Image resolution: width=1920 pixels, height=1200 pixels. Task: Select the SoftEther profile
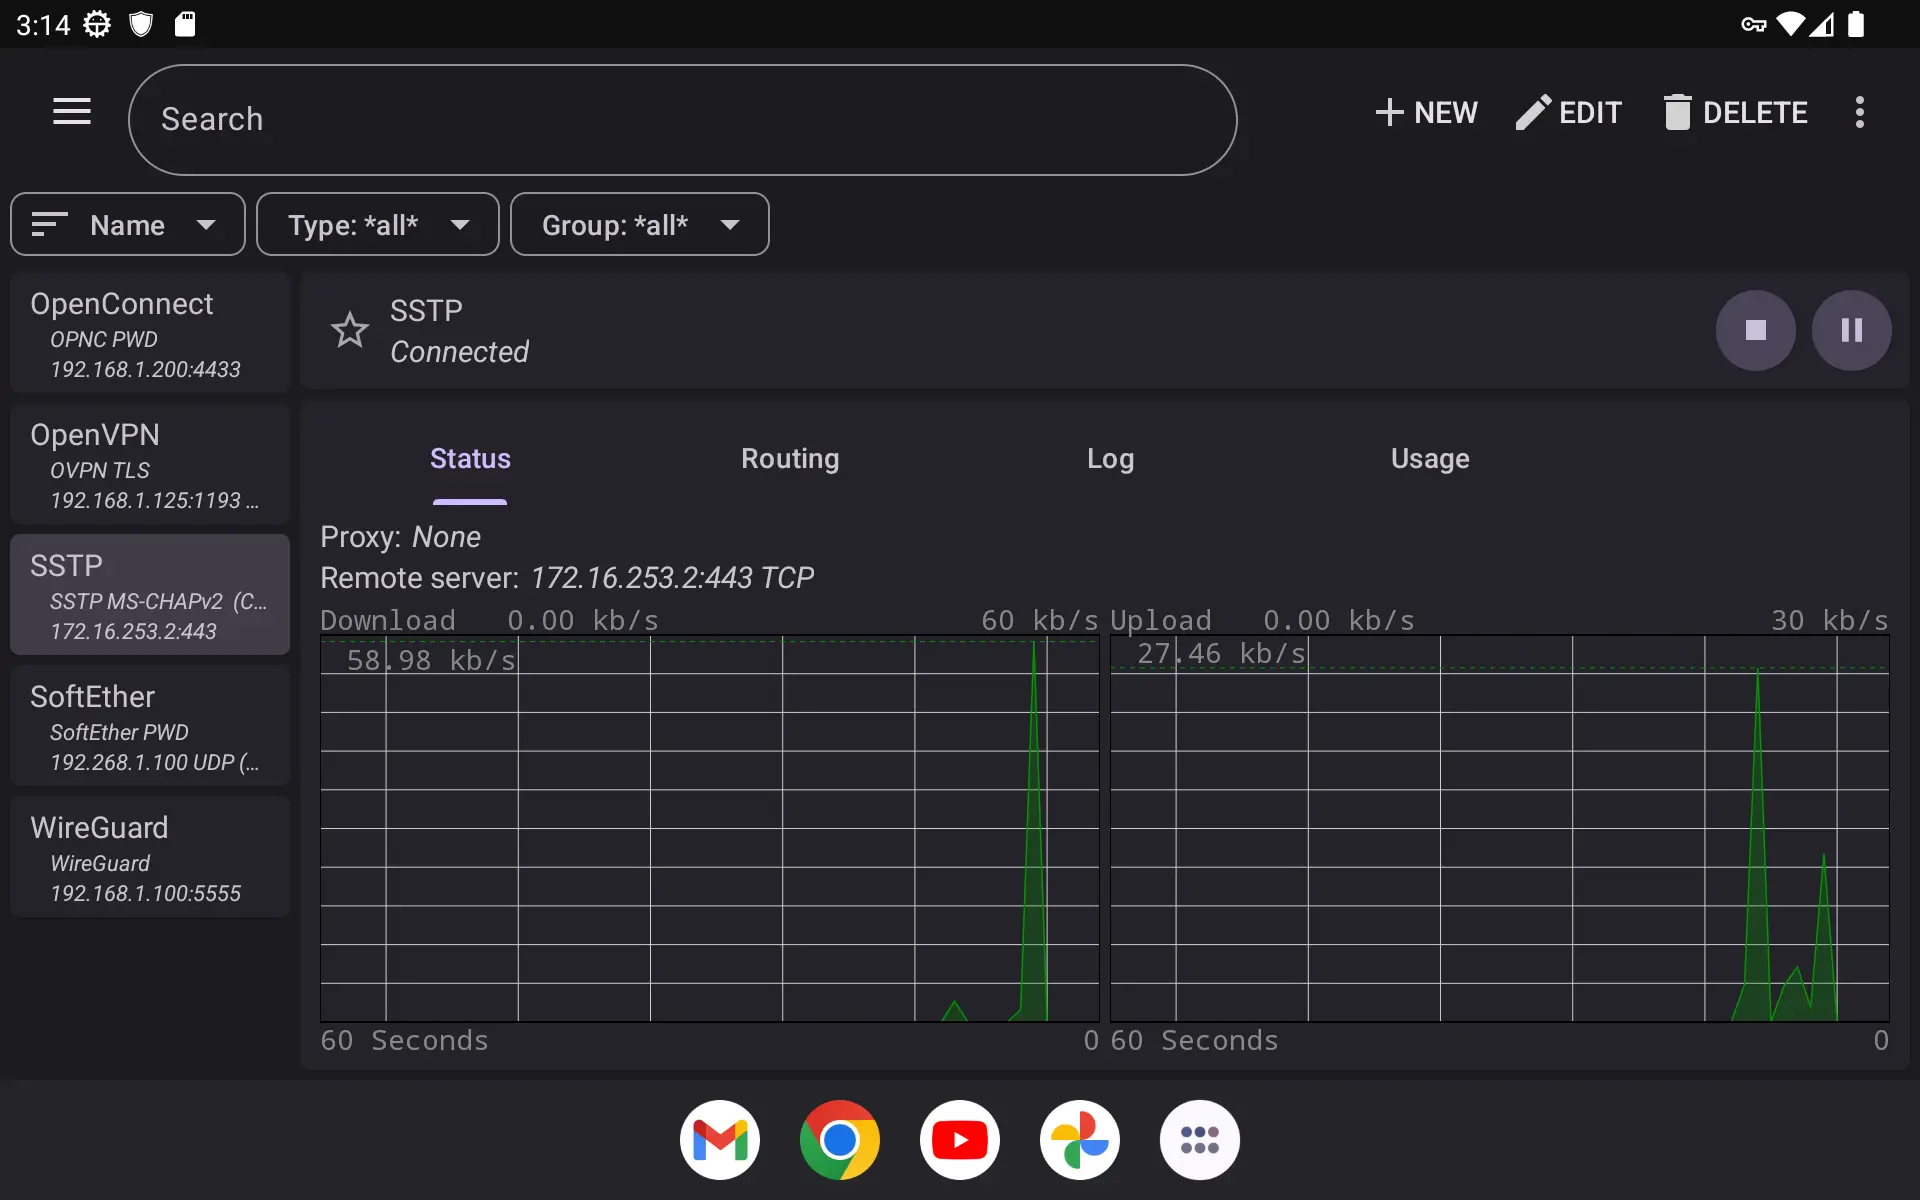click(x=149, y=725)
